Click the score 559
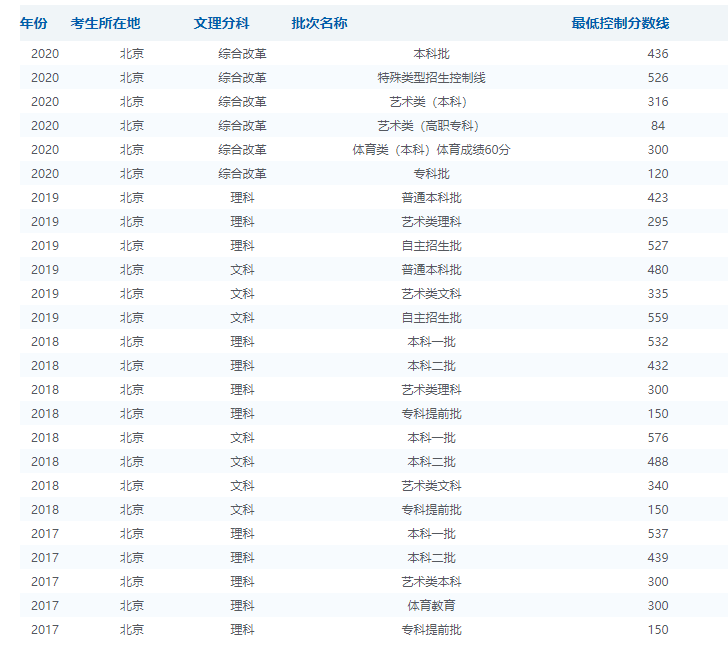728x656 pixels. coord(658,318)
